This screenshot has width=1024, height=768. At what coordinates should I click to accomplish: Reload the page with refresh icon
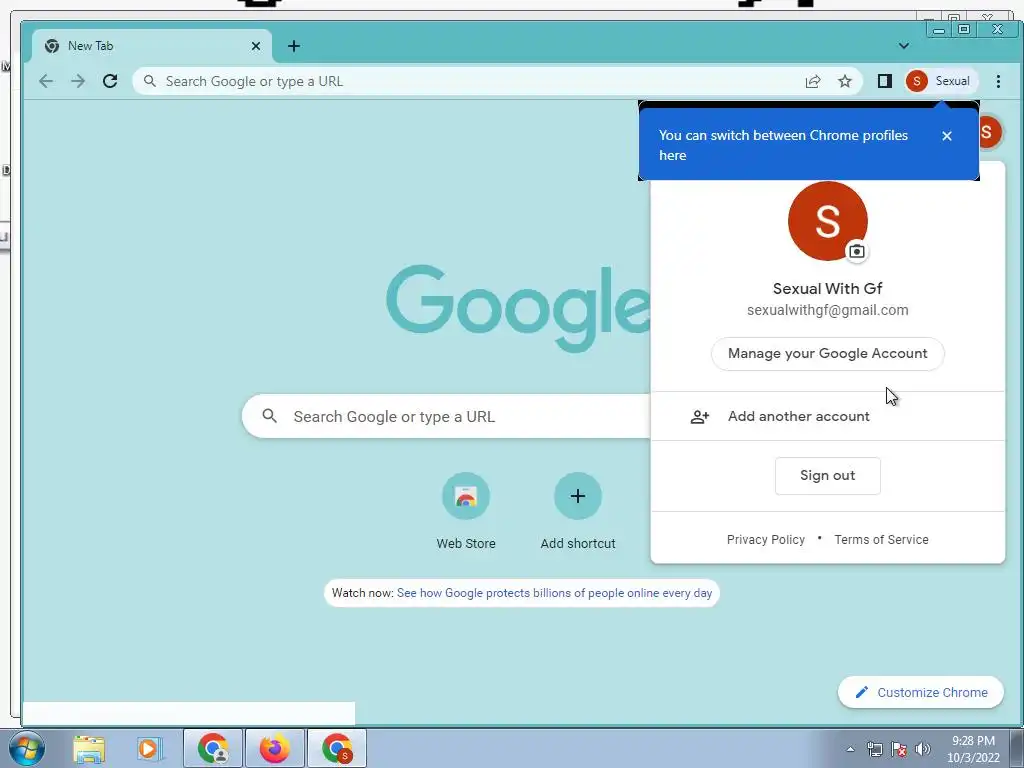point(110,81)
